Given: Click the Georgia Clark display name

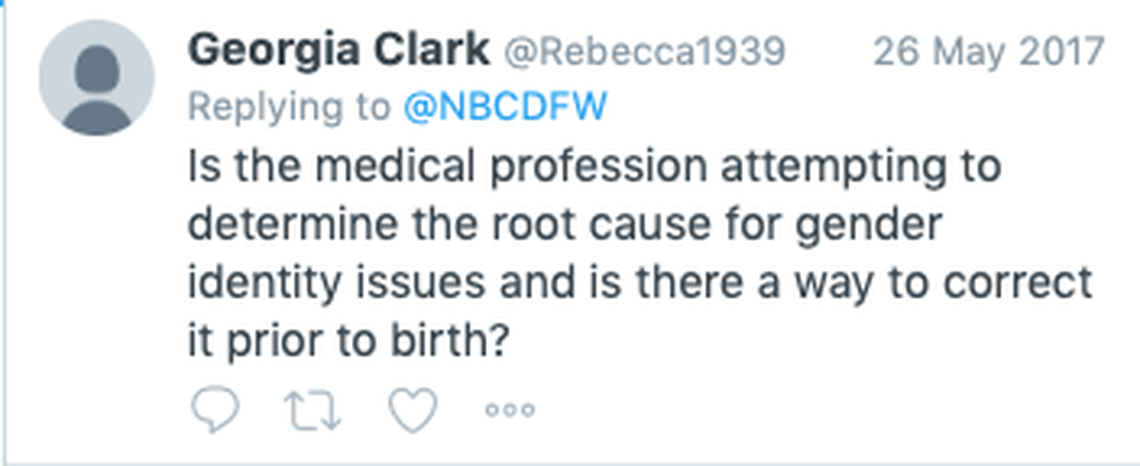Looking at the screenshot, I should (337, 49).
